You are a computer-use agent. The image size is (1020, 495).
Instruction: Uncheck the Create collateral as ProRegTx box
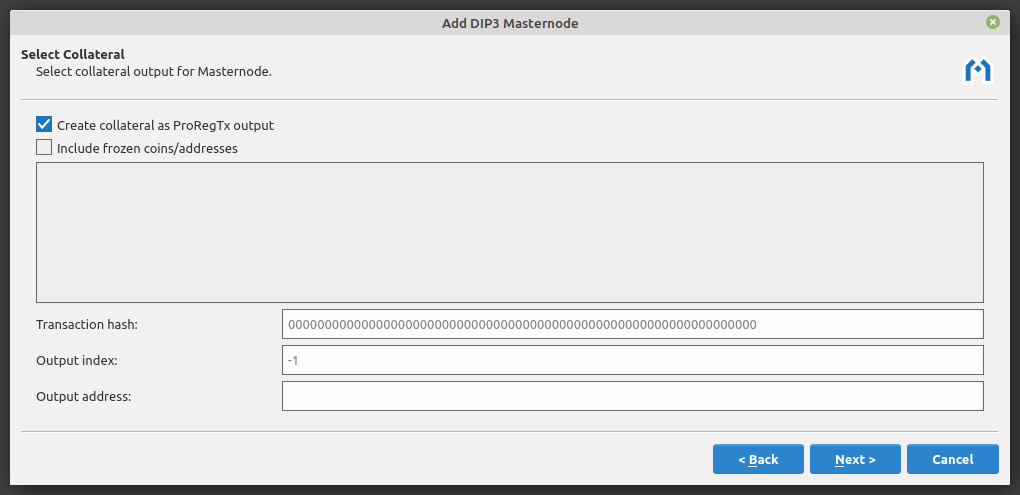(x=44, y=125)
